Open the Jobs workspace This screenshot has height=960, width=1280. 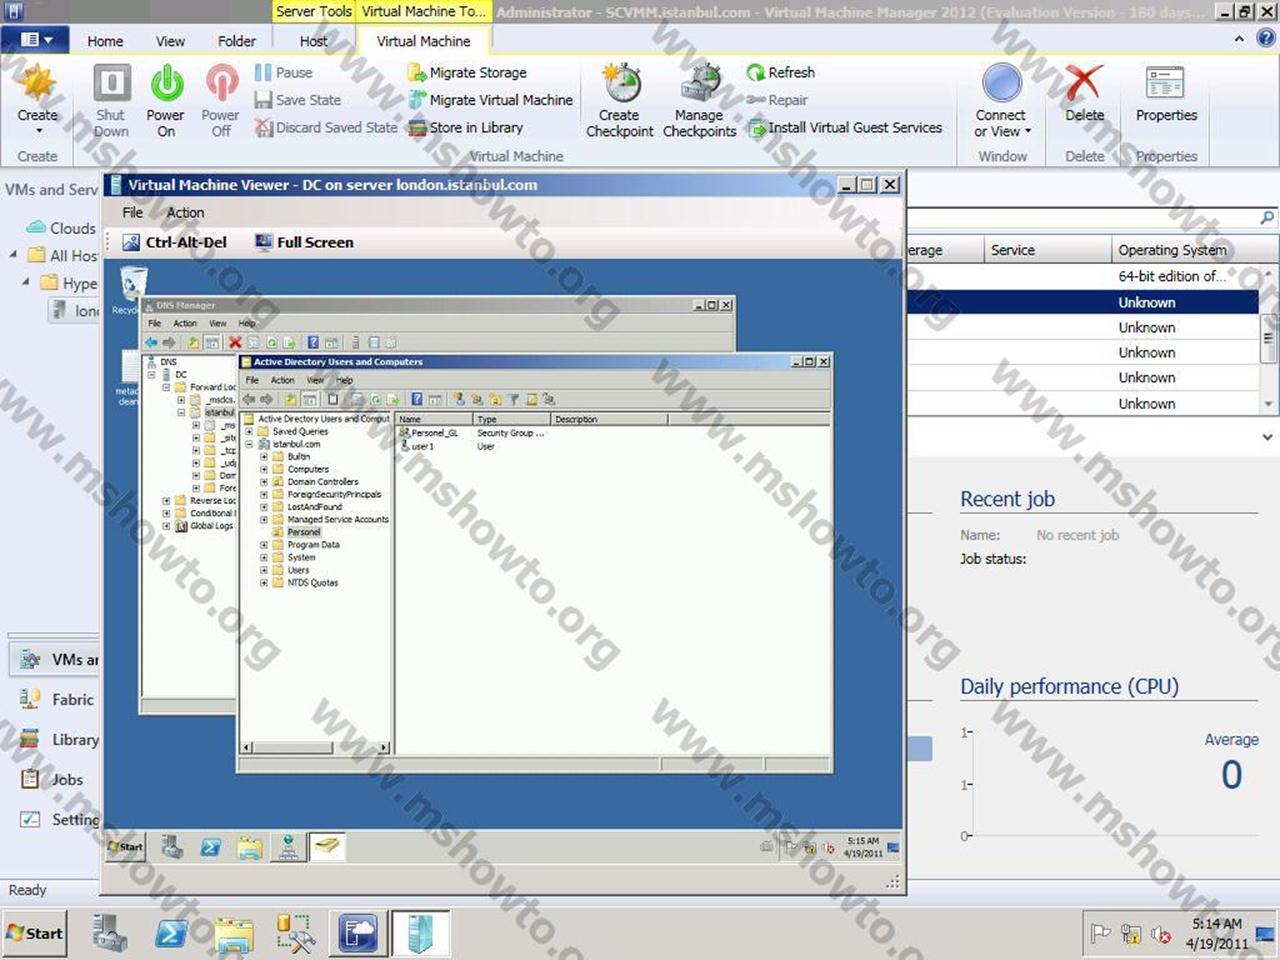(55, 780)
